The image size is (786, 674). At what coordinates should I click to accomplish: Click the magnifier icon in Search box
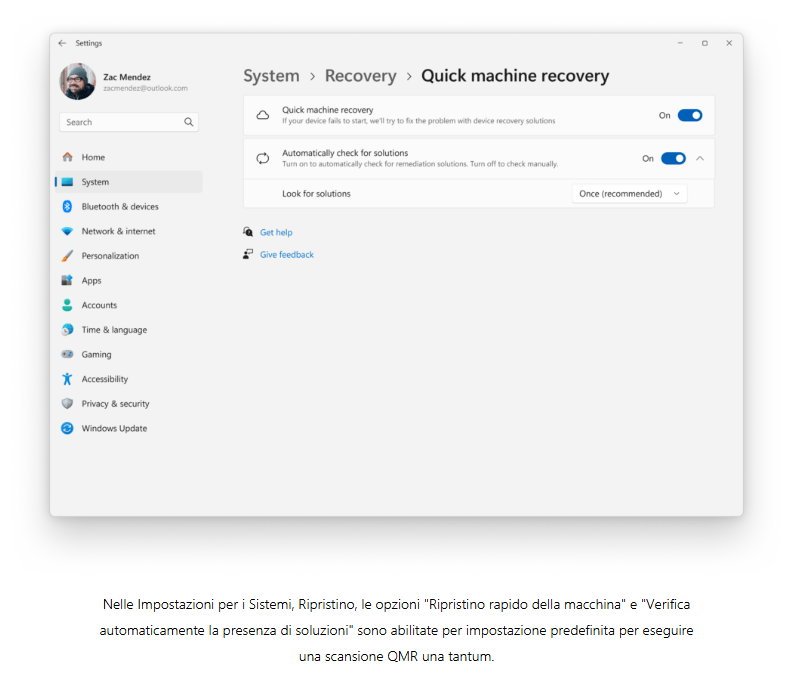[x=188, y=122]
